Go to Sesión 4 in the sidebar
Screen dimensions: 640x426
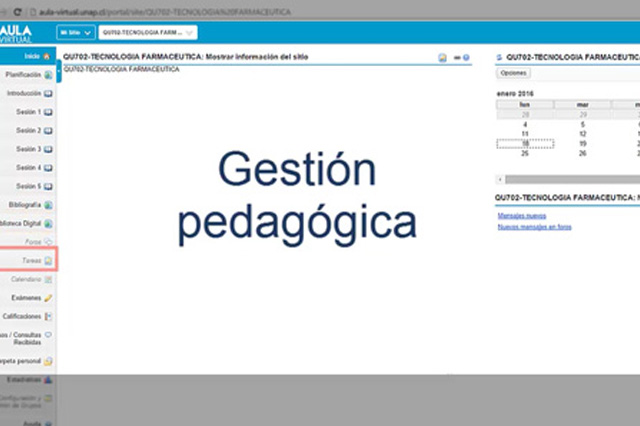pyautogui.click(x=48, y=168)
